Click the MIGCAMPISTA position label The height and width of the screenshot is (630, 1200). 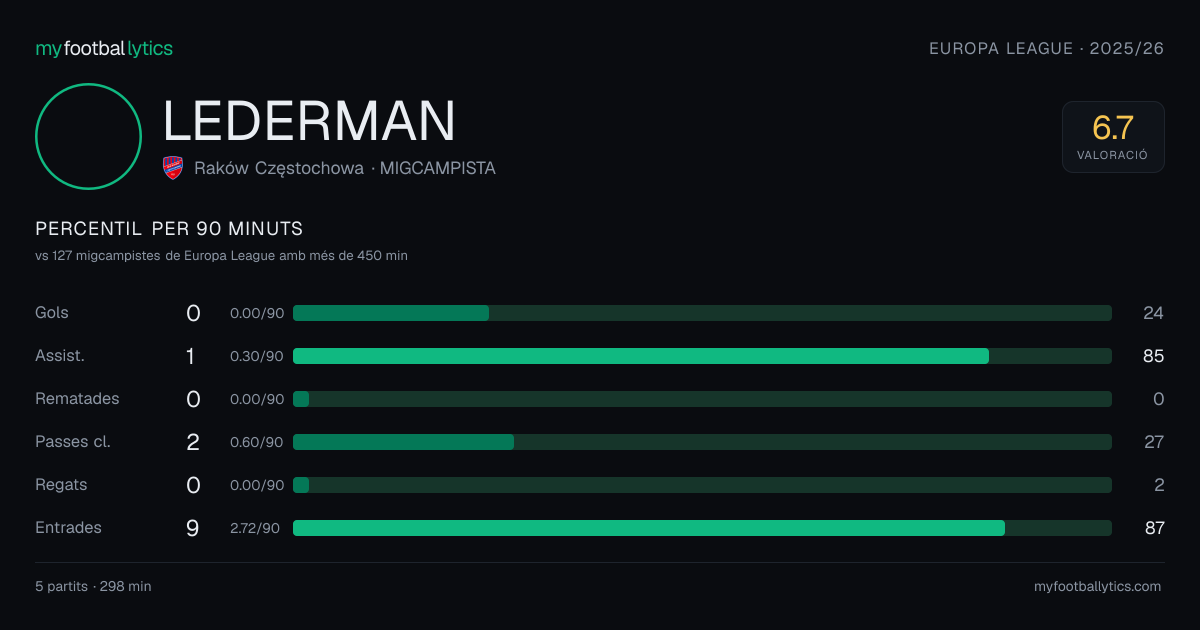(438, 168)
